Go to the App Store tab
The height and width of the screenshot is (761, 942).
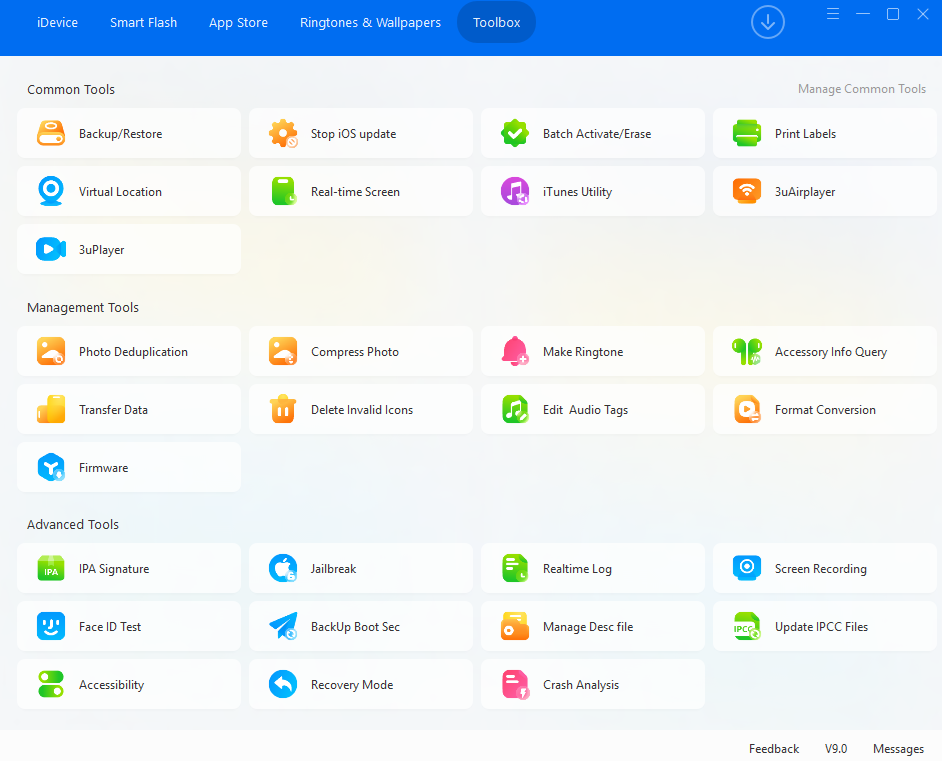point(239,22)
